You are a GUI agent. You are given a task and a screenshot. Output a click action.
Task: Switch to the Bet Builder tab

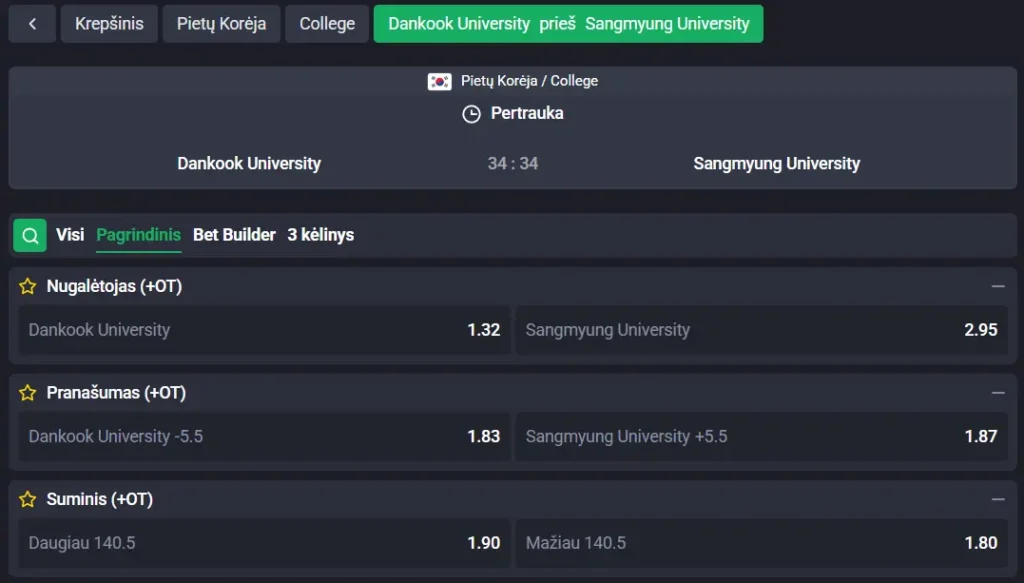234,235
